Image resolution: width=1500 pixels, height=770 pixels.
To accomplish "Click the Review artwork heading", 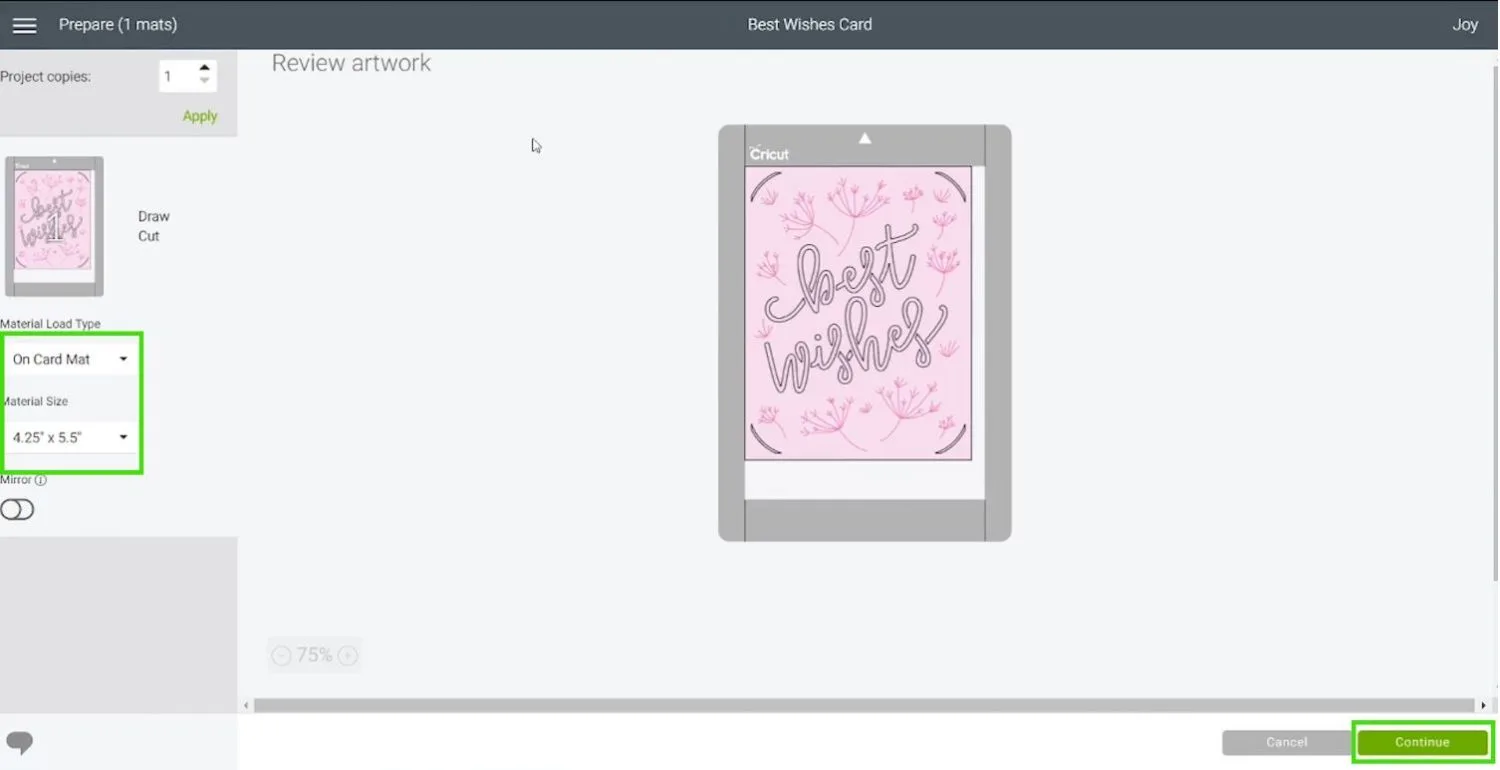I will pos(351,63).
